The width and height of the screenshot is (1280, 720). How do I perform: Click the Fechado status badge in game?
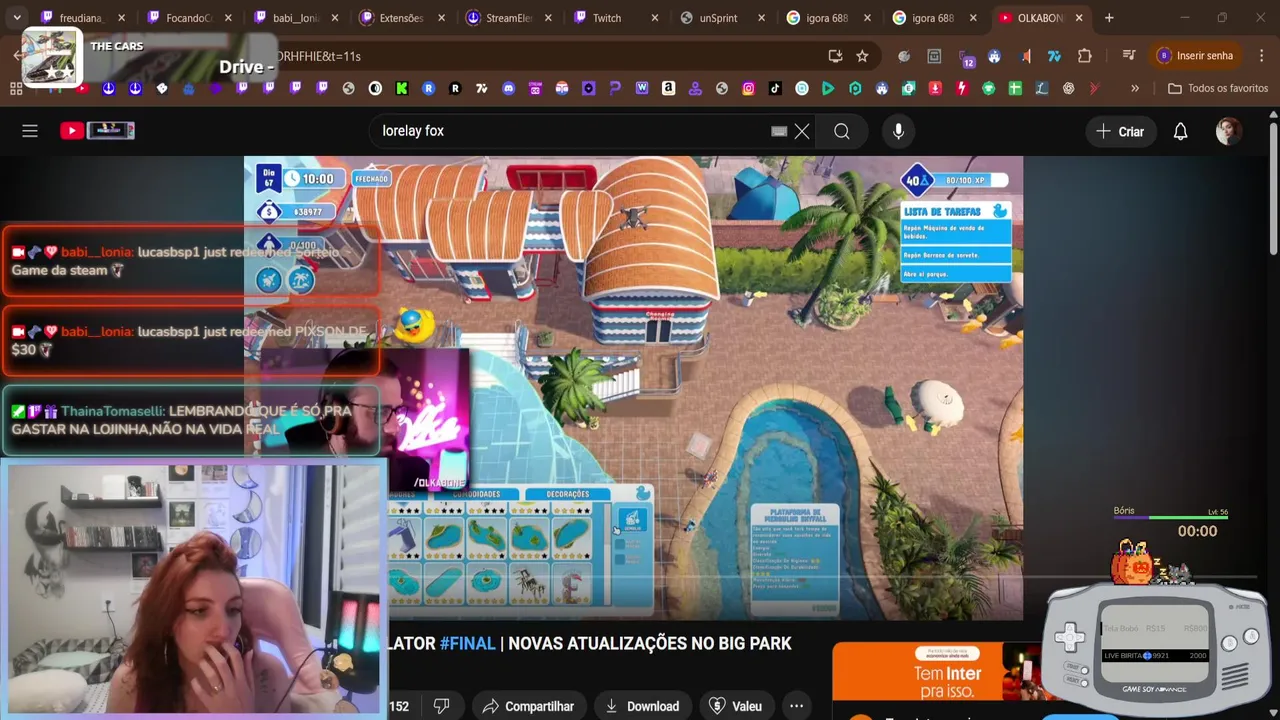point(371,179)
